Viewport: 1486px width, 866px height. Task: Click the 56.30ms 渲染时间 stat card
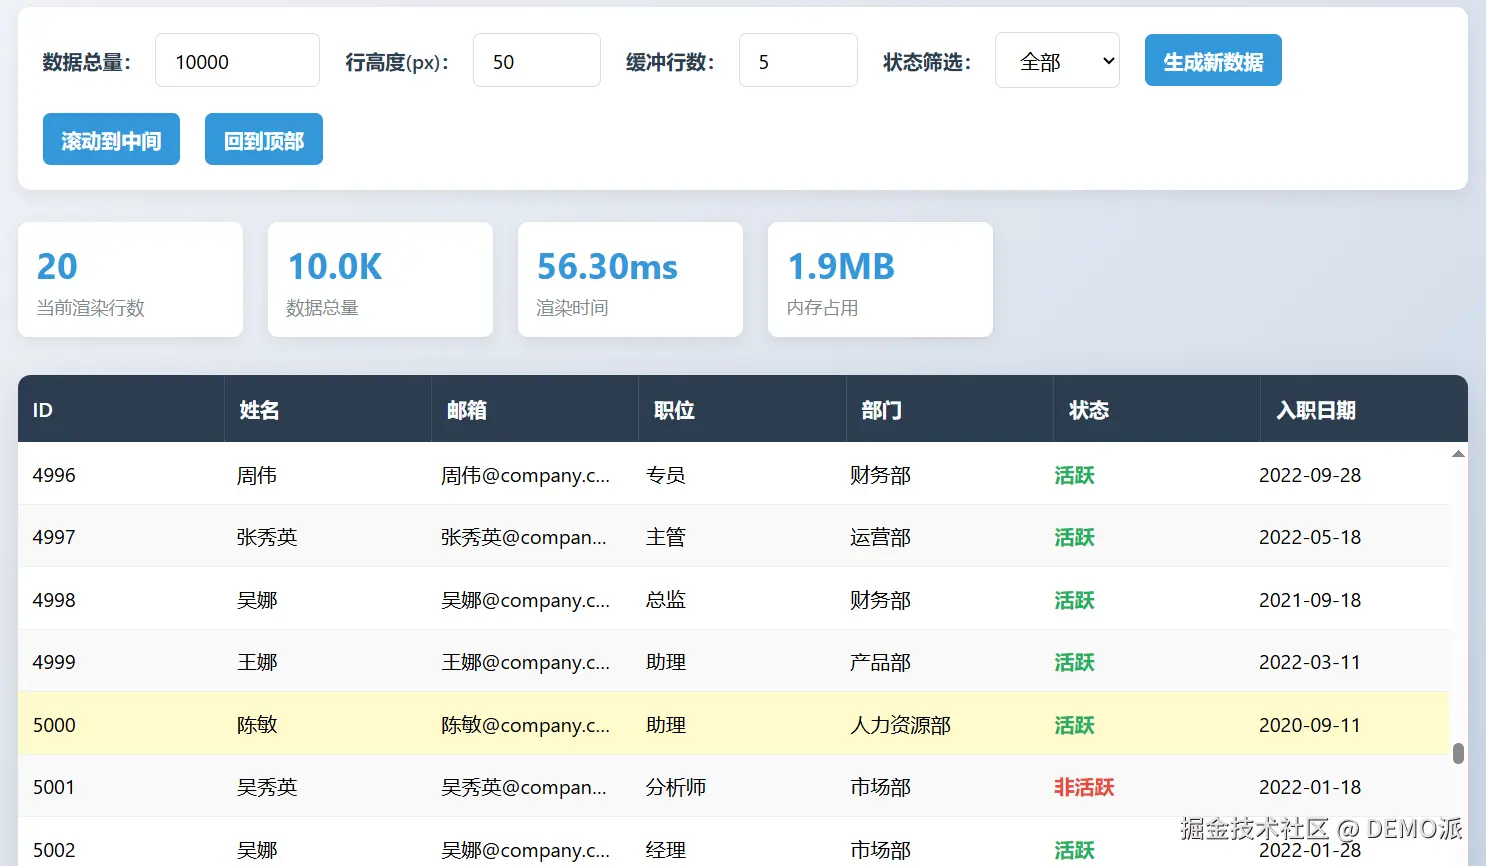point(630,280)
